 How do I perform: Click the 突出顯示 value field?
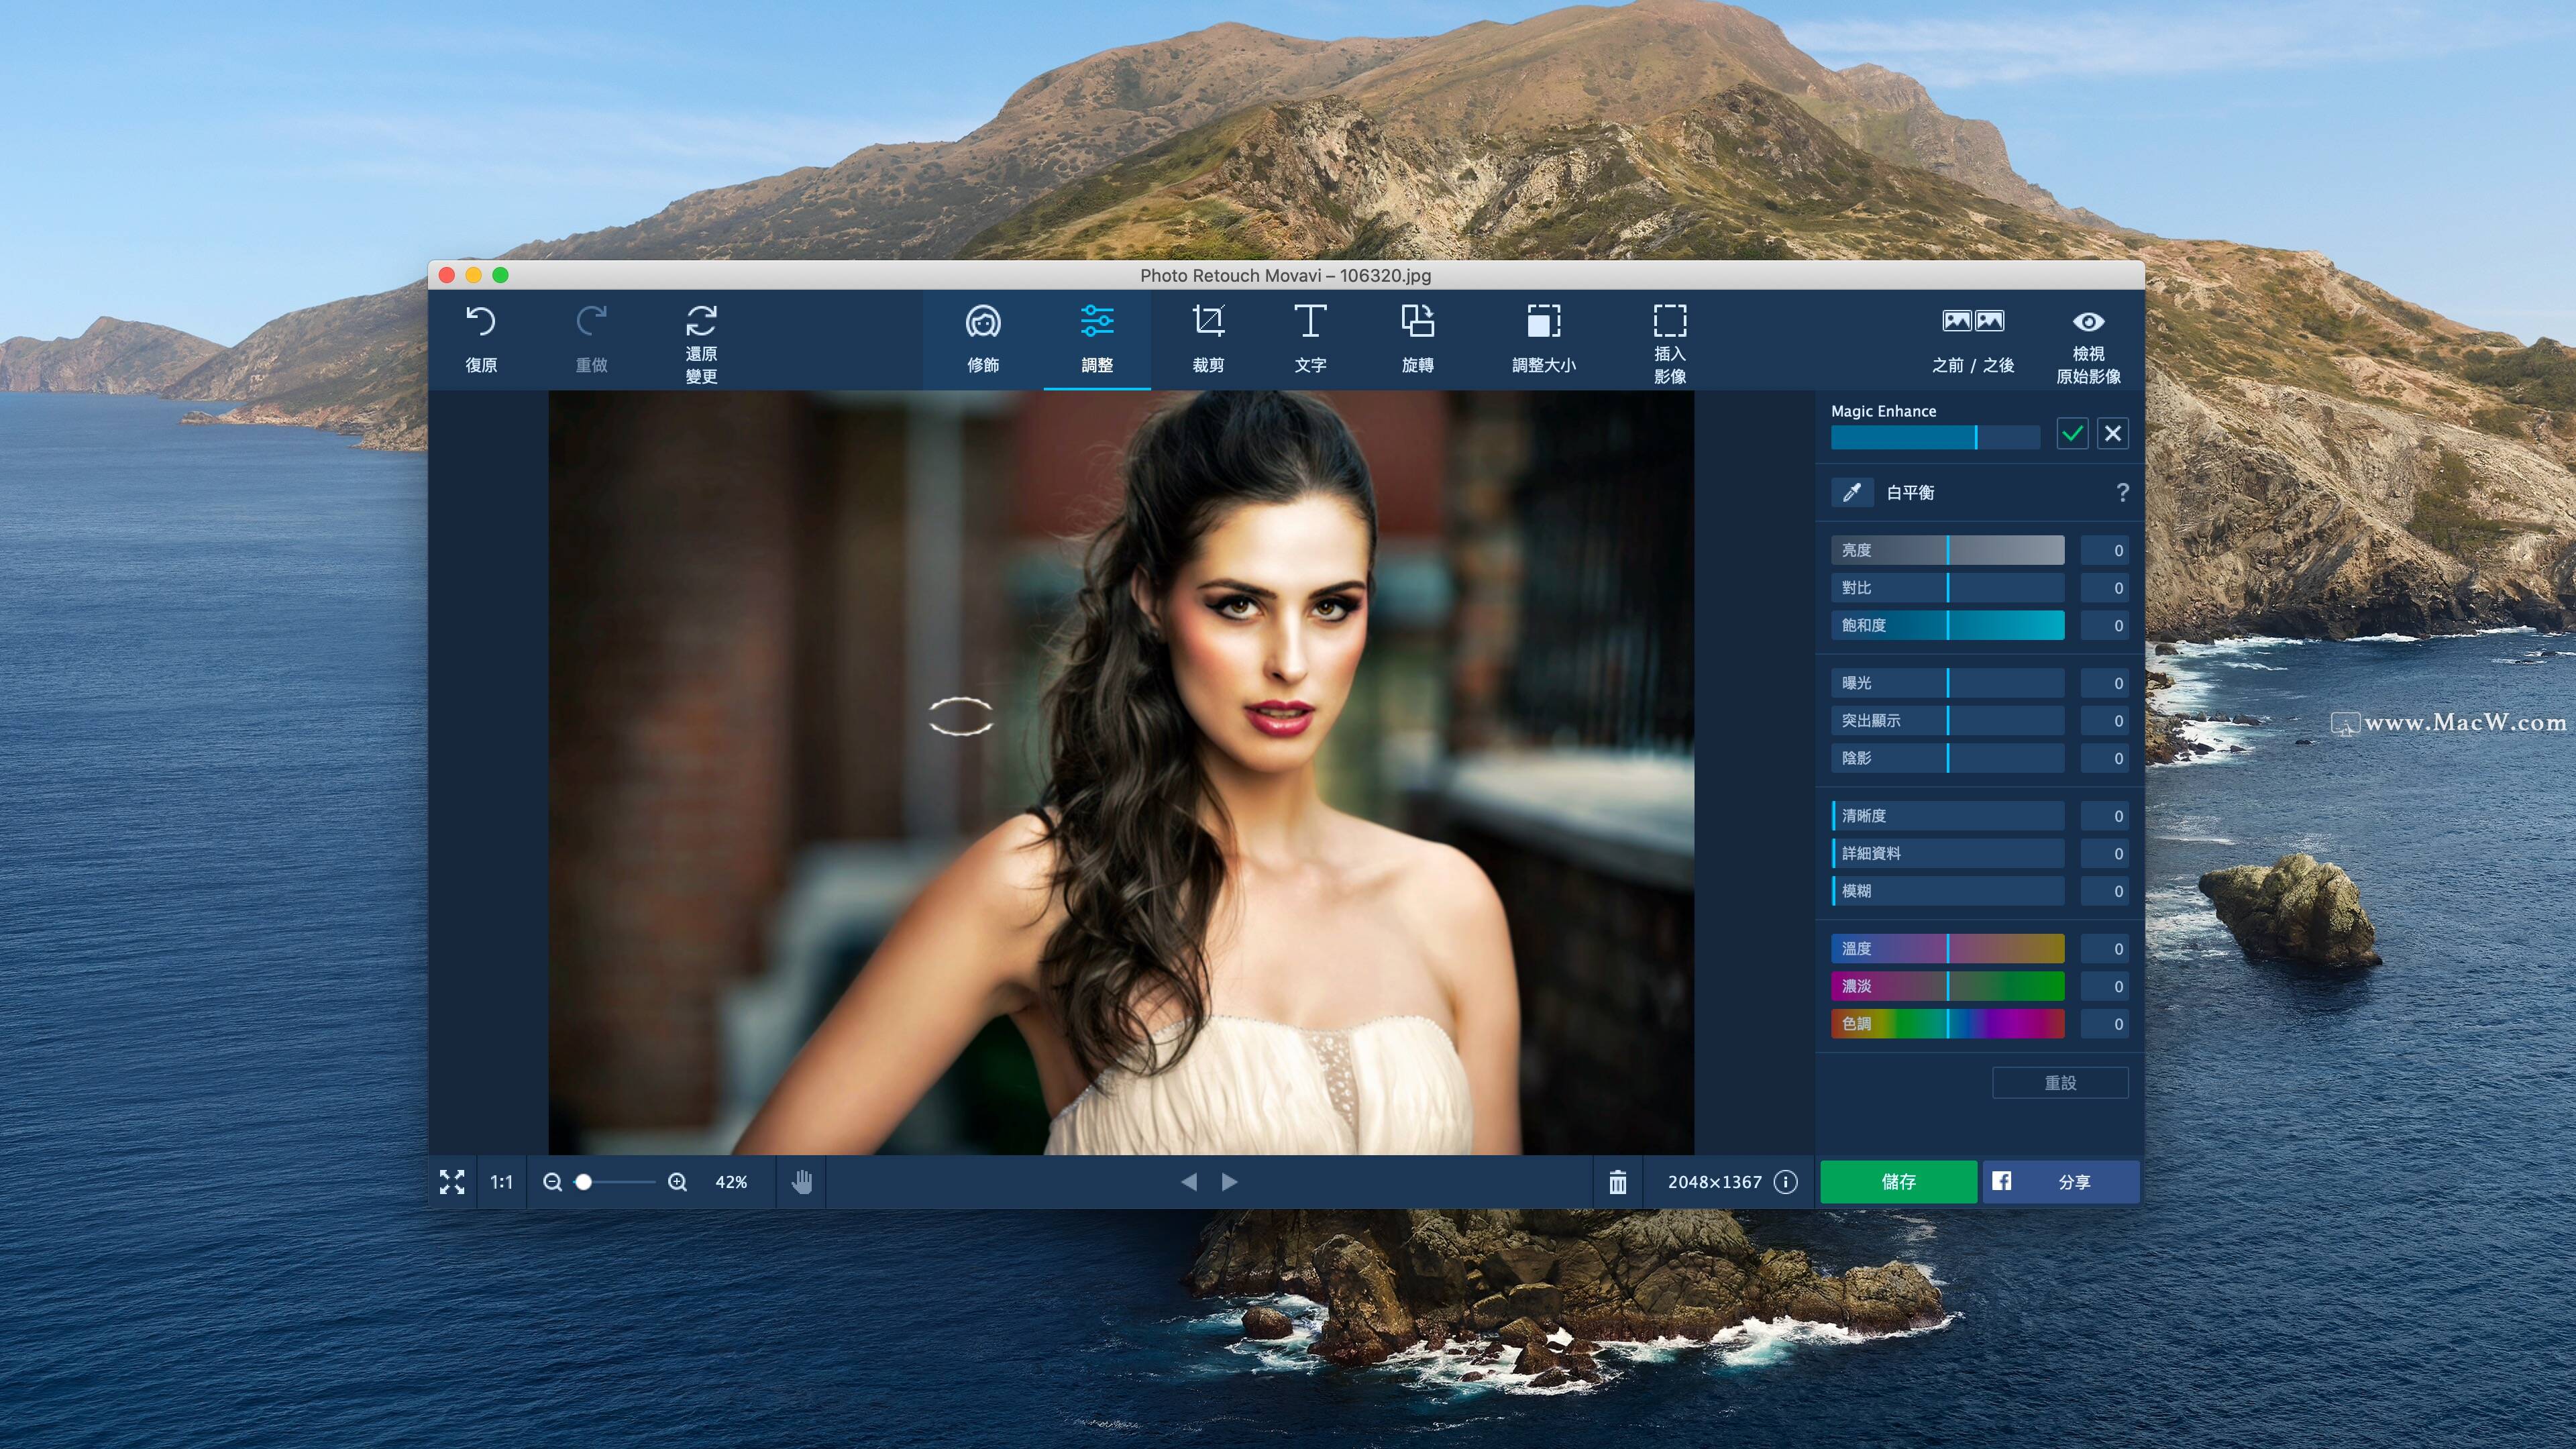point(2104,720)
